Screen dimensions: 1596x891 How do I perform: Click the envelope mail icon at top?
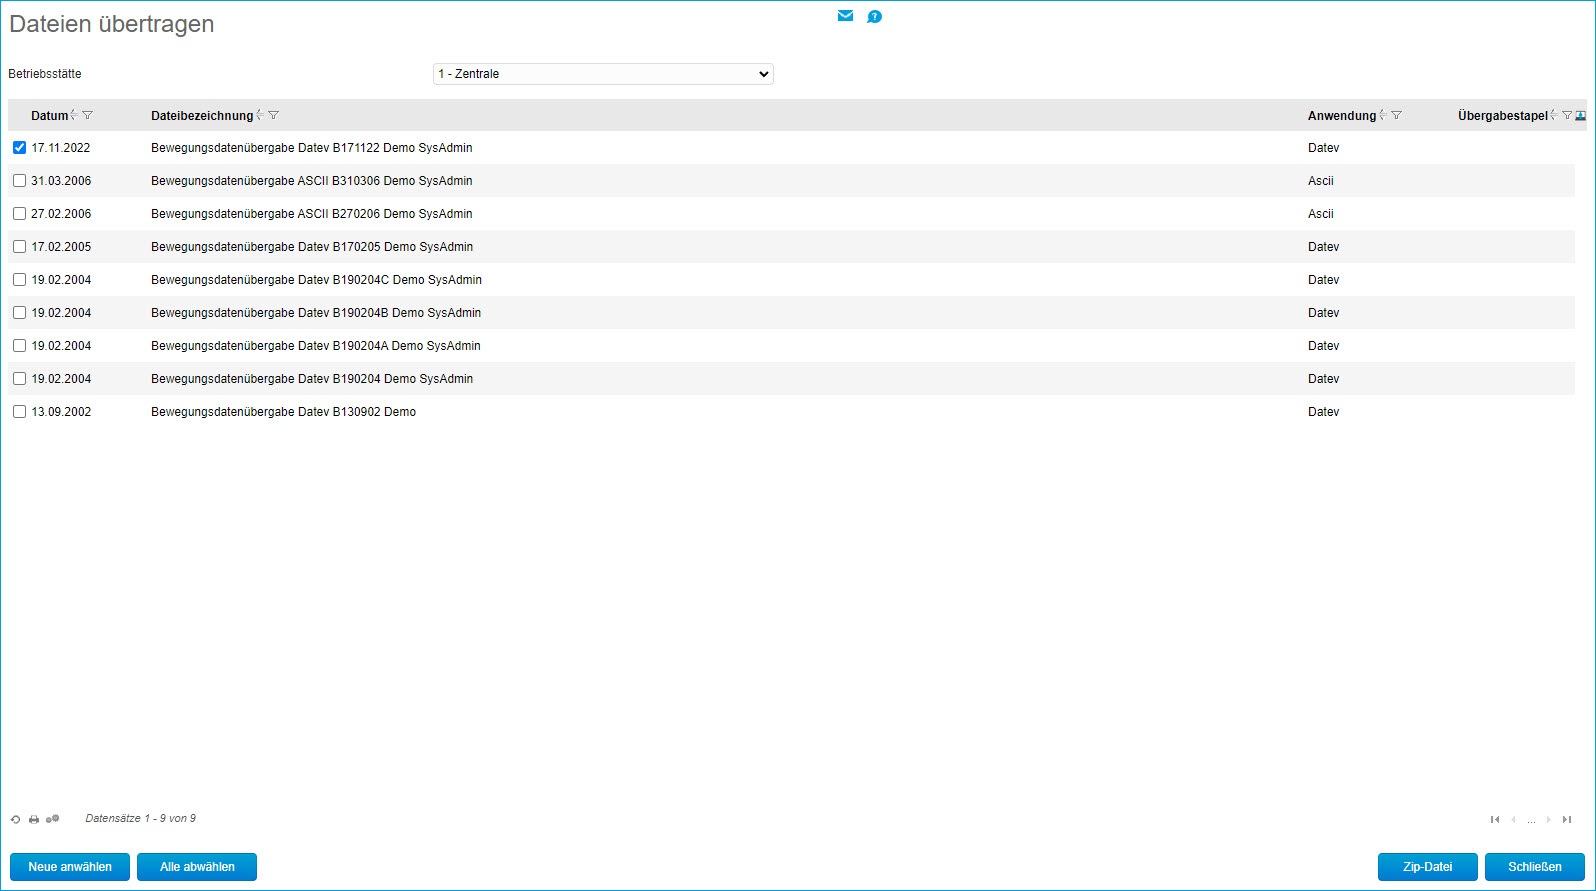point(845,16)
